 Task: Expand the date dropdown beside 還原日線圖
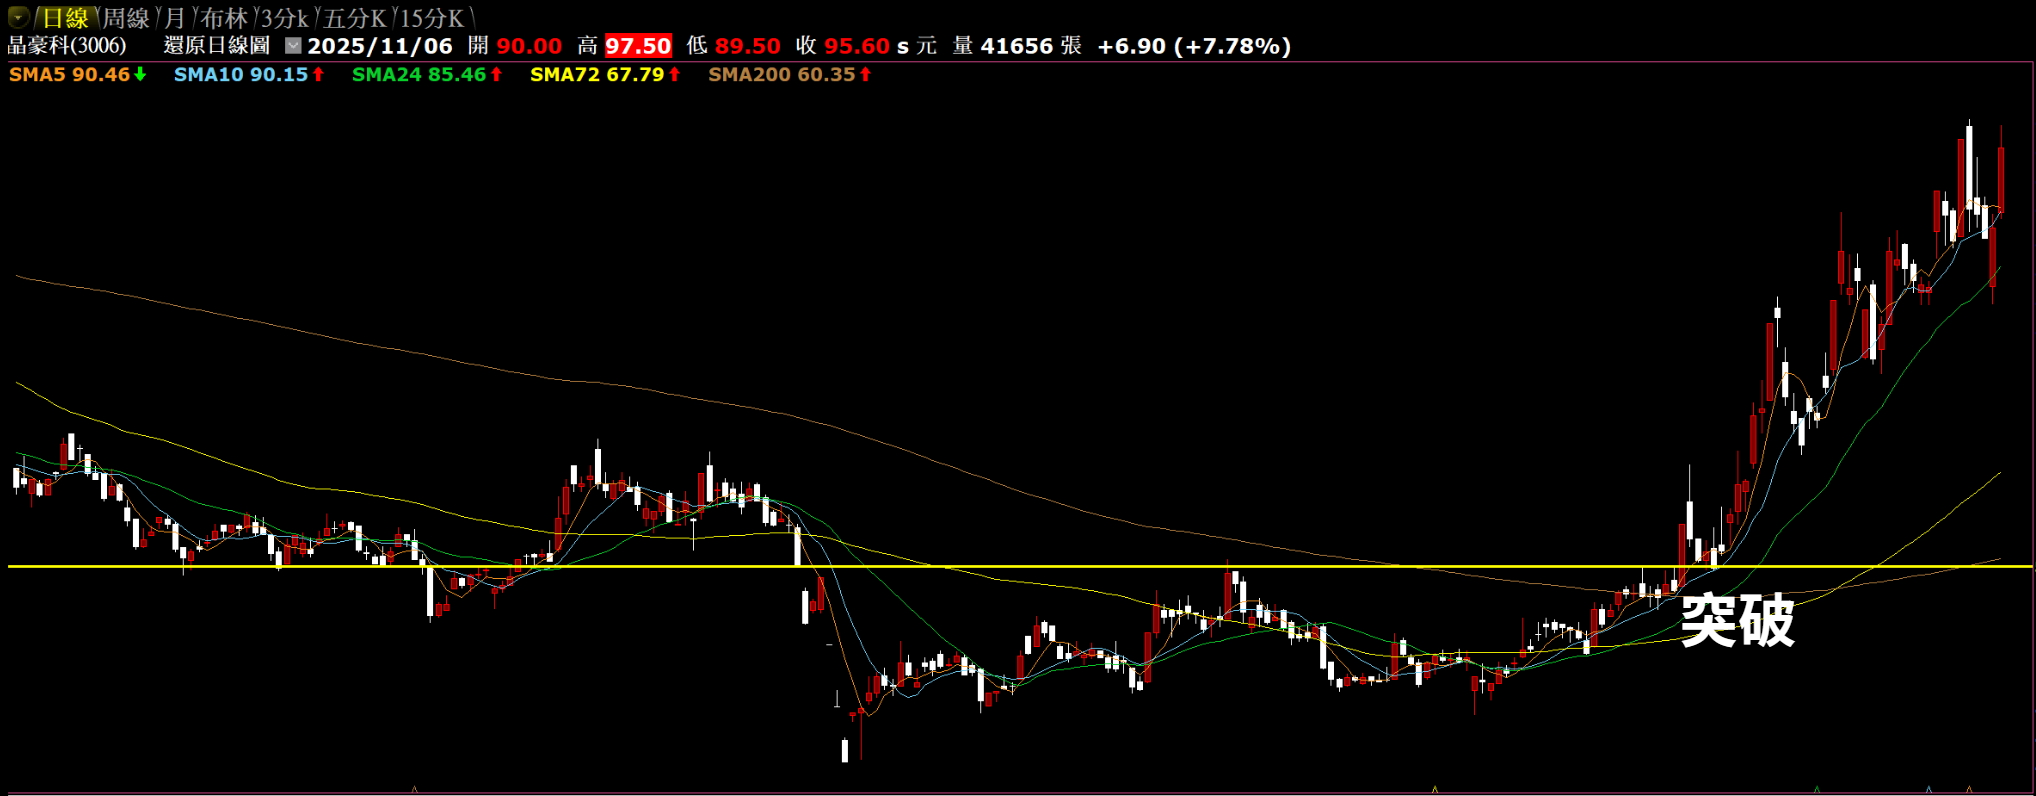pos(293,45)
